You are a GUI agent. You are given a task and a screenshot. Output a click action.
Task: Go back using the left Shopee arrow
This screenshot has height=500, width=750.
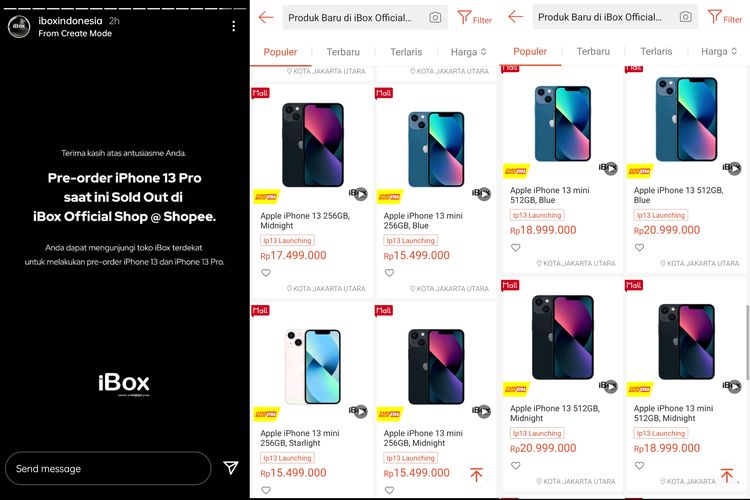[266, 18]
